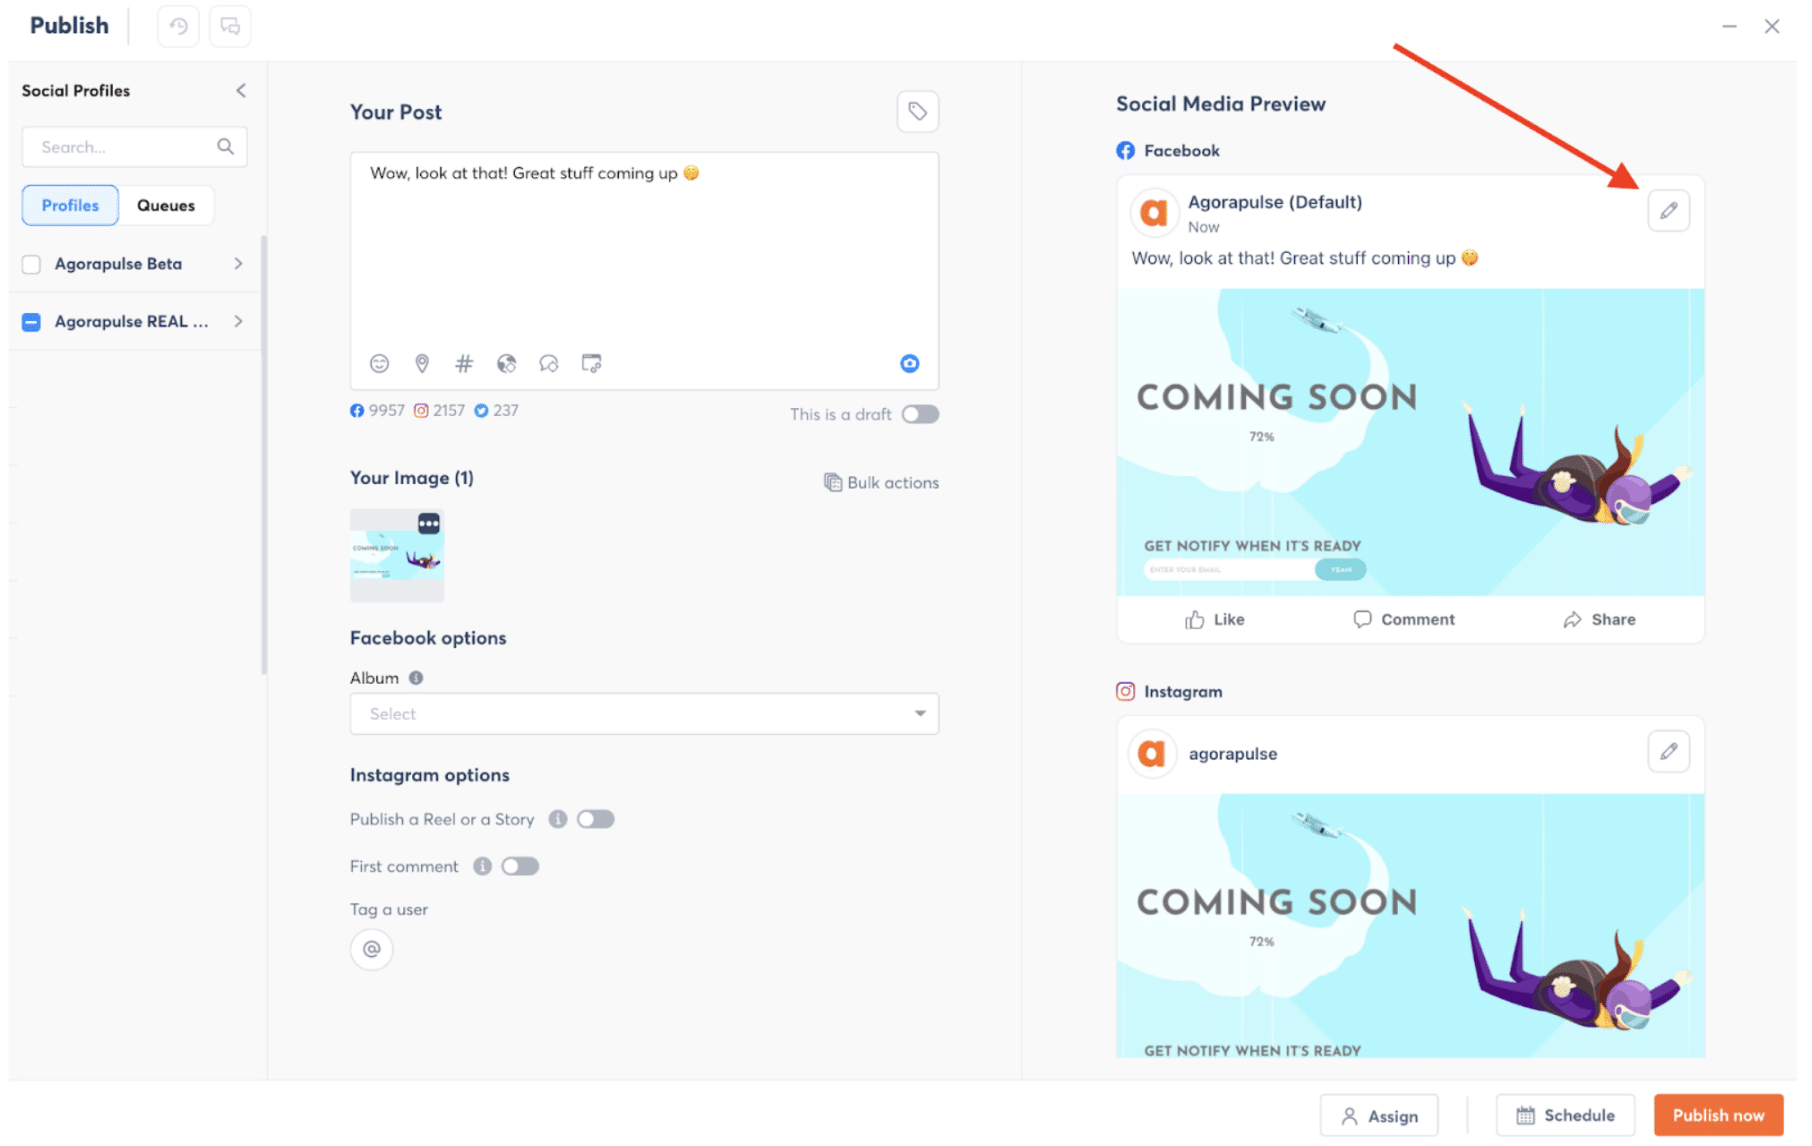The height and width of the screenshot is (1146, 1812).
Task: Click the blue media camera icon
Action: [x=910, y=363]
